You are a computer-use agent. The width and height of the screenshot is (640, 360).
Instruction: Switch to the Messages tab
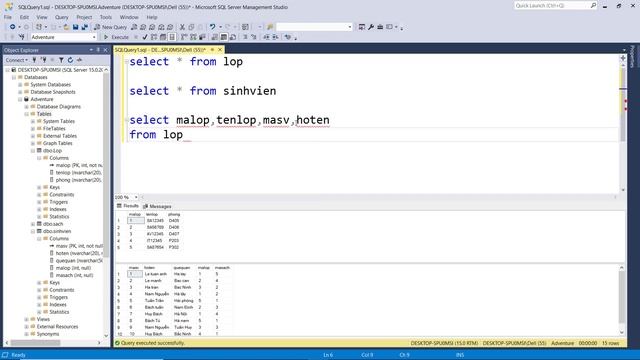click(157, 206)
